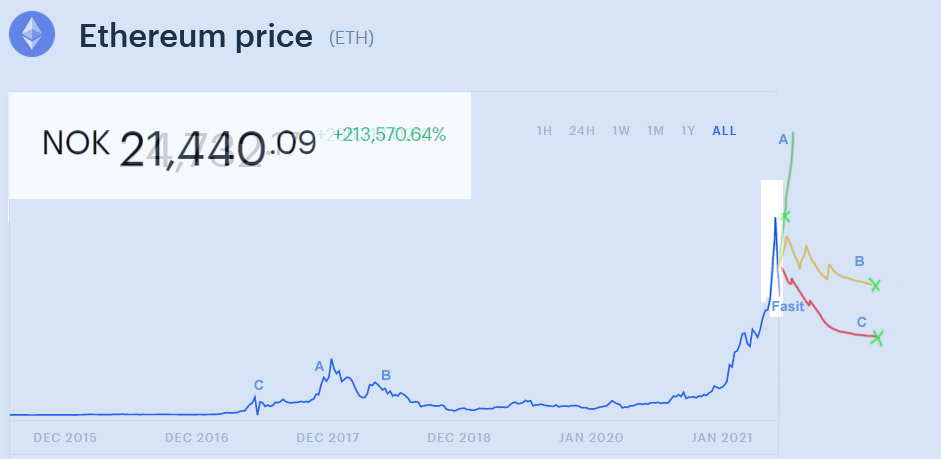Show the 1W price range
The height and width of the screenshot is (459, 941).
pos(621,131)
